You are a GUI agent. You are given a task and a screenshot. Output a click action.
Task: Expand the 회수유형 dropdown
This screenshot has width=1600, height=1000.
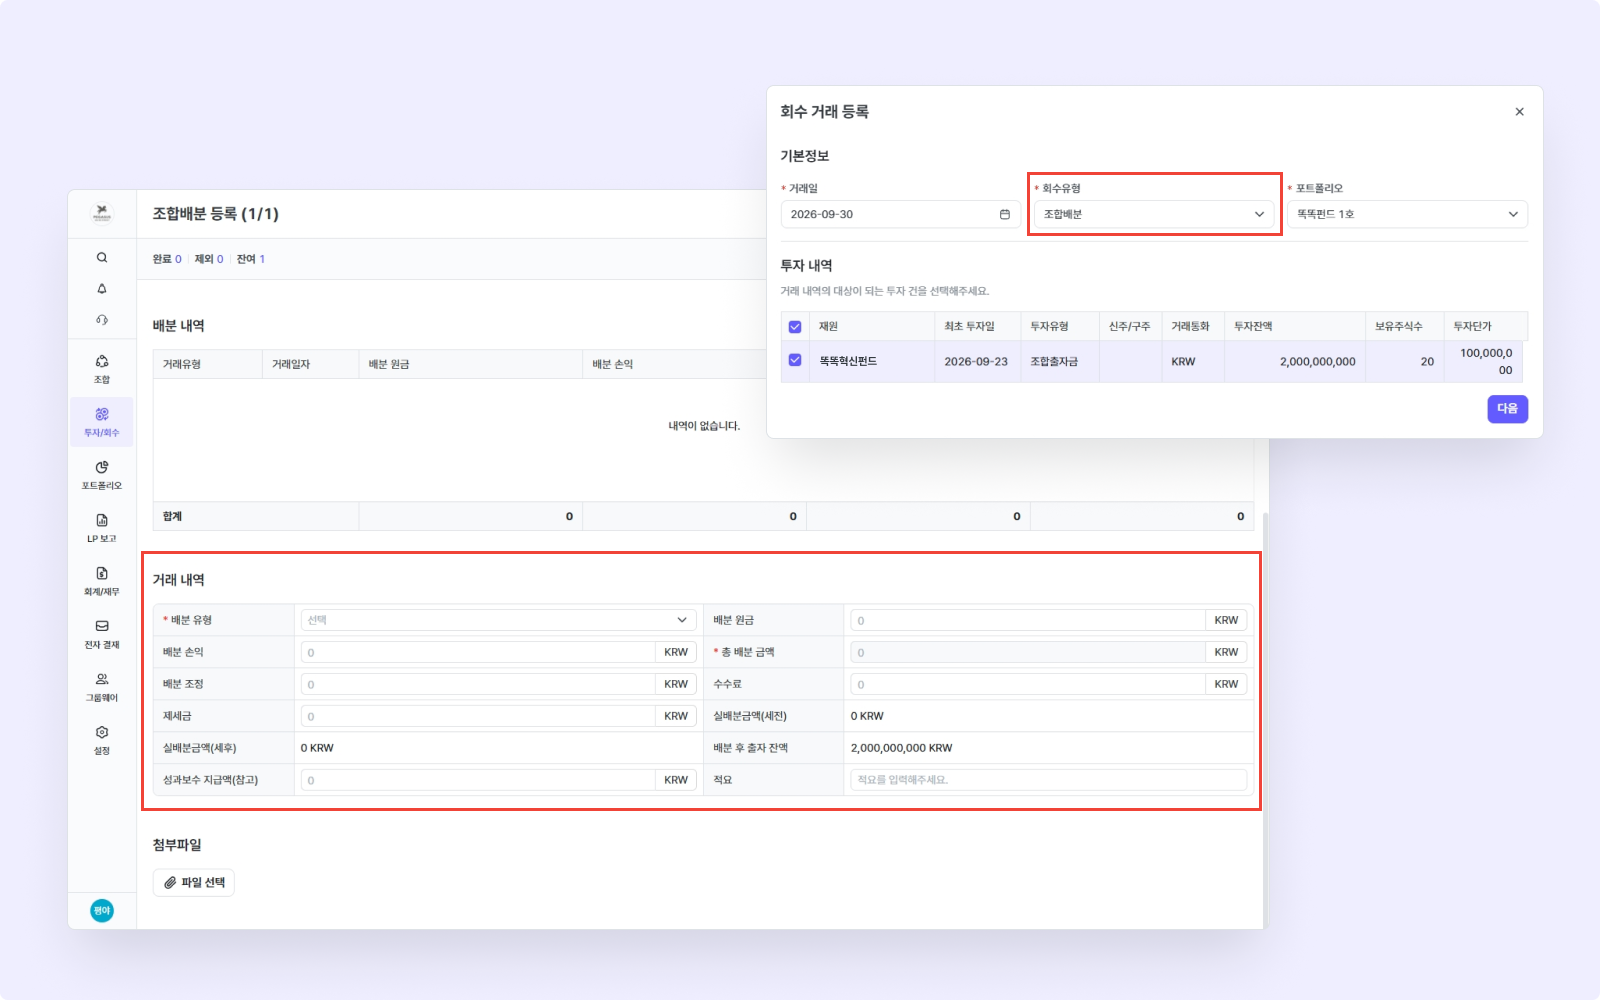click(x=1155, y=214)
